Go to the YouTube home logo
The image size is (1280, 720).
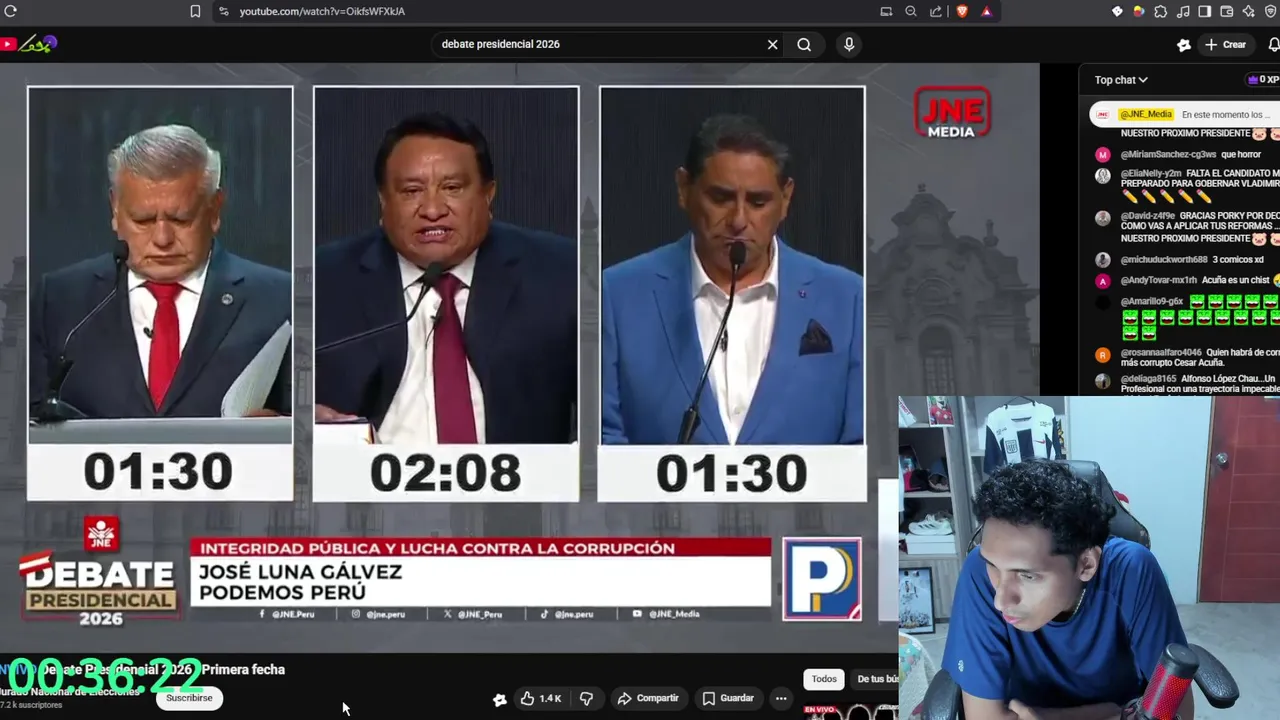28,44
